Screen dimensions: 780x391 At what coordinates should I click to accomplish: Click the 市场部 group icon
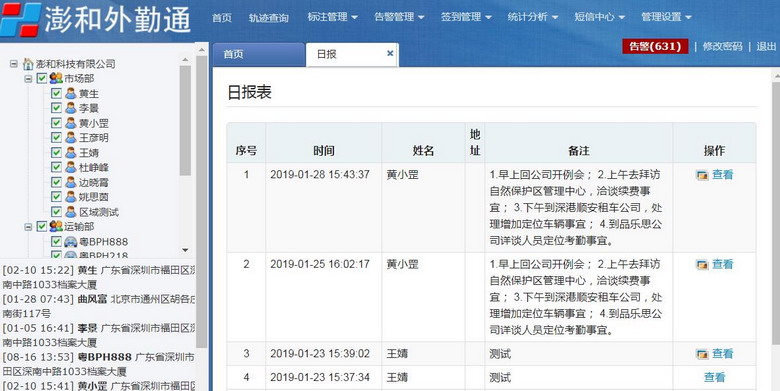56,78
